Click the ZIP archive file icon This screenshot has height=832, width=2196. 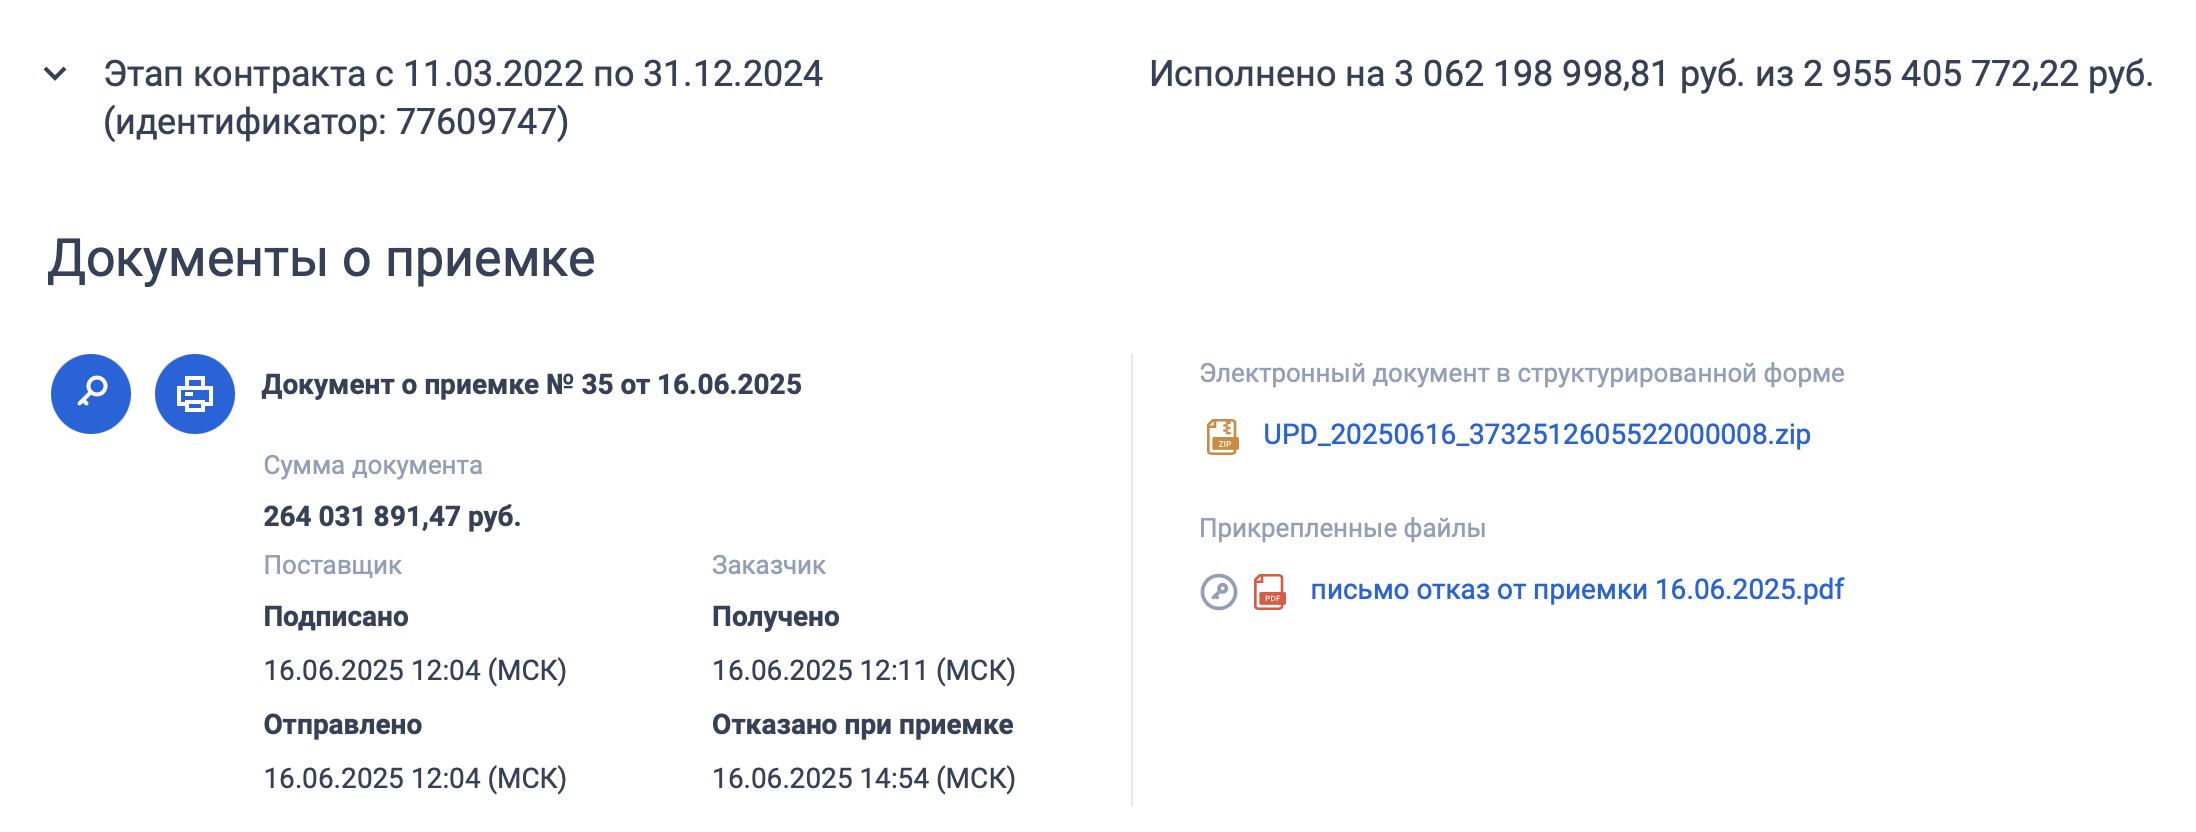[x=1222, y=437]
